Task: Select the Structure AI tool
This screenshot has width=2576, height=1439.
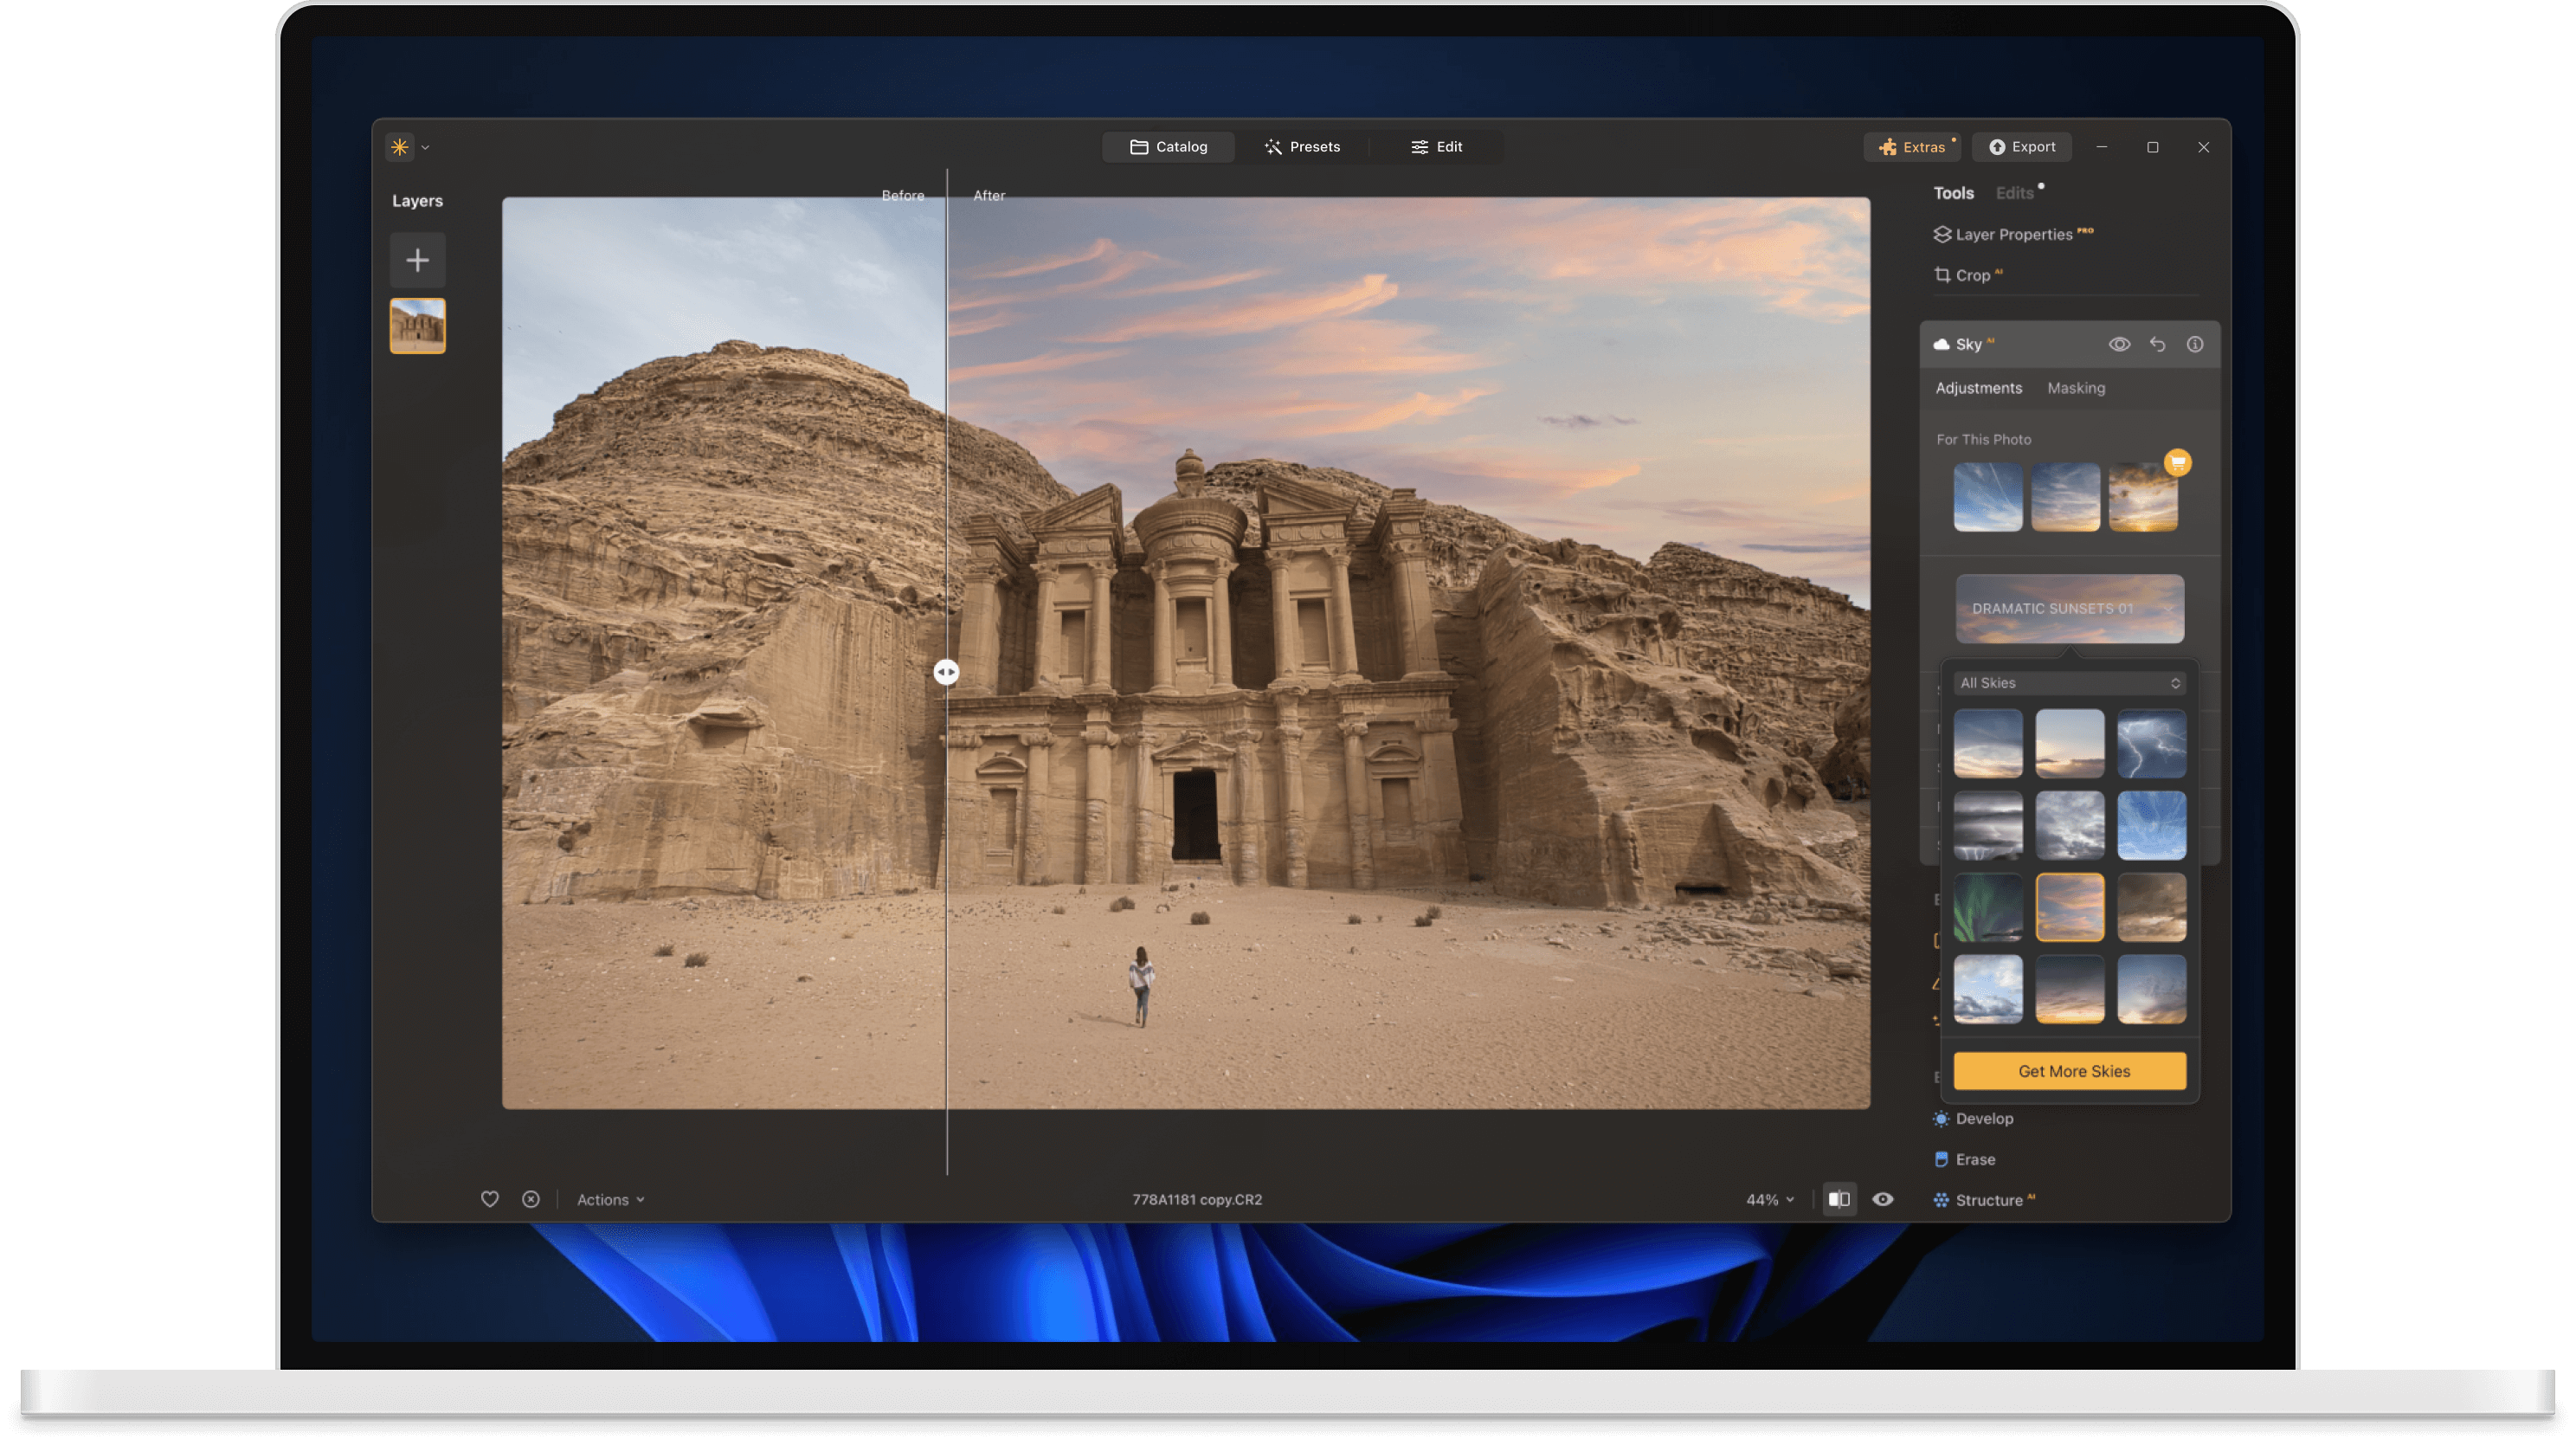Action: click(1993, 1199)
